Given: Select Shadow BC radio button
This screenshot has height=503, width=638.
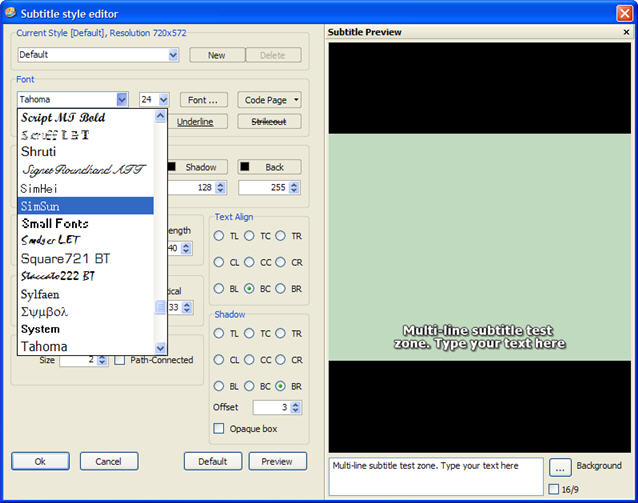Looking at the screenshot, I should click(249, 386).
